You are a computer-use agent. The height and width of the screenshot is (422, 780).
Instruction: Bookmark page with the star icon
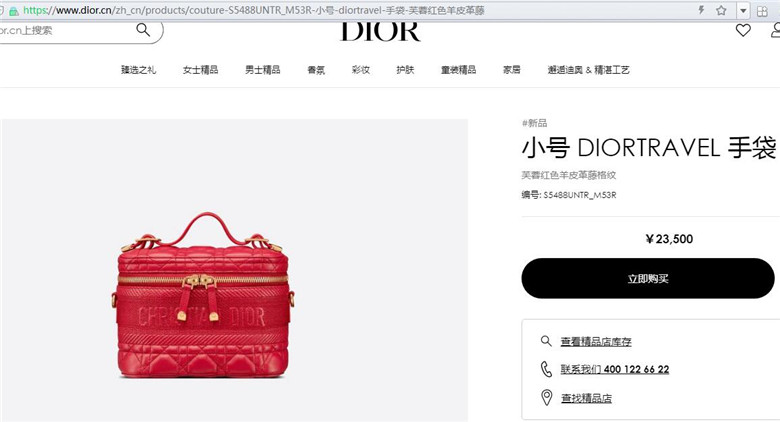[x=721, y=10]
